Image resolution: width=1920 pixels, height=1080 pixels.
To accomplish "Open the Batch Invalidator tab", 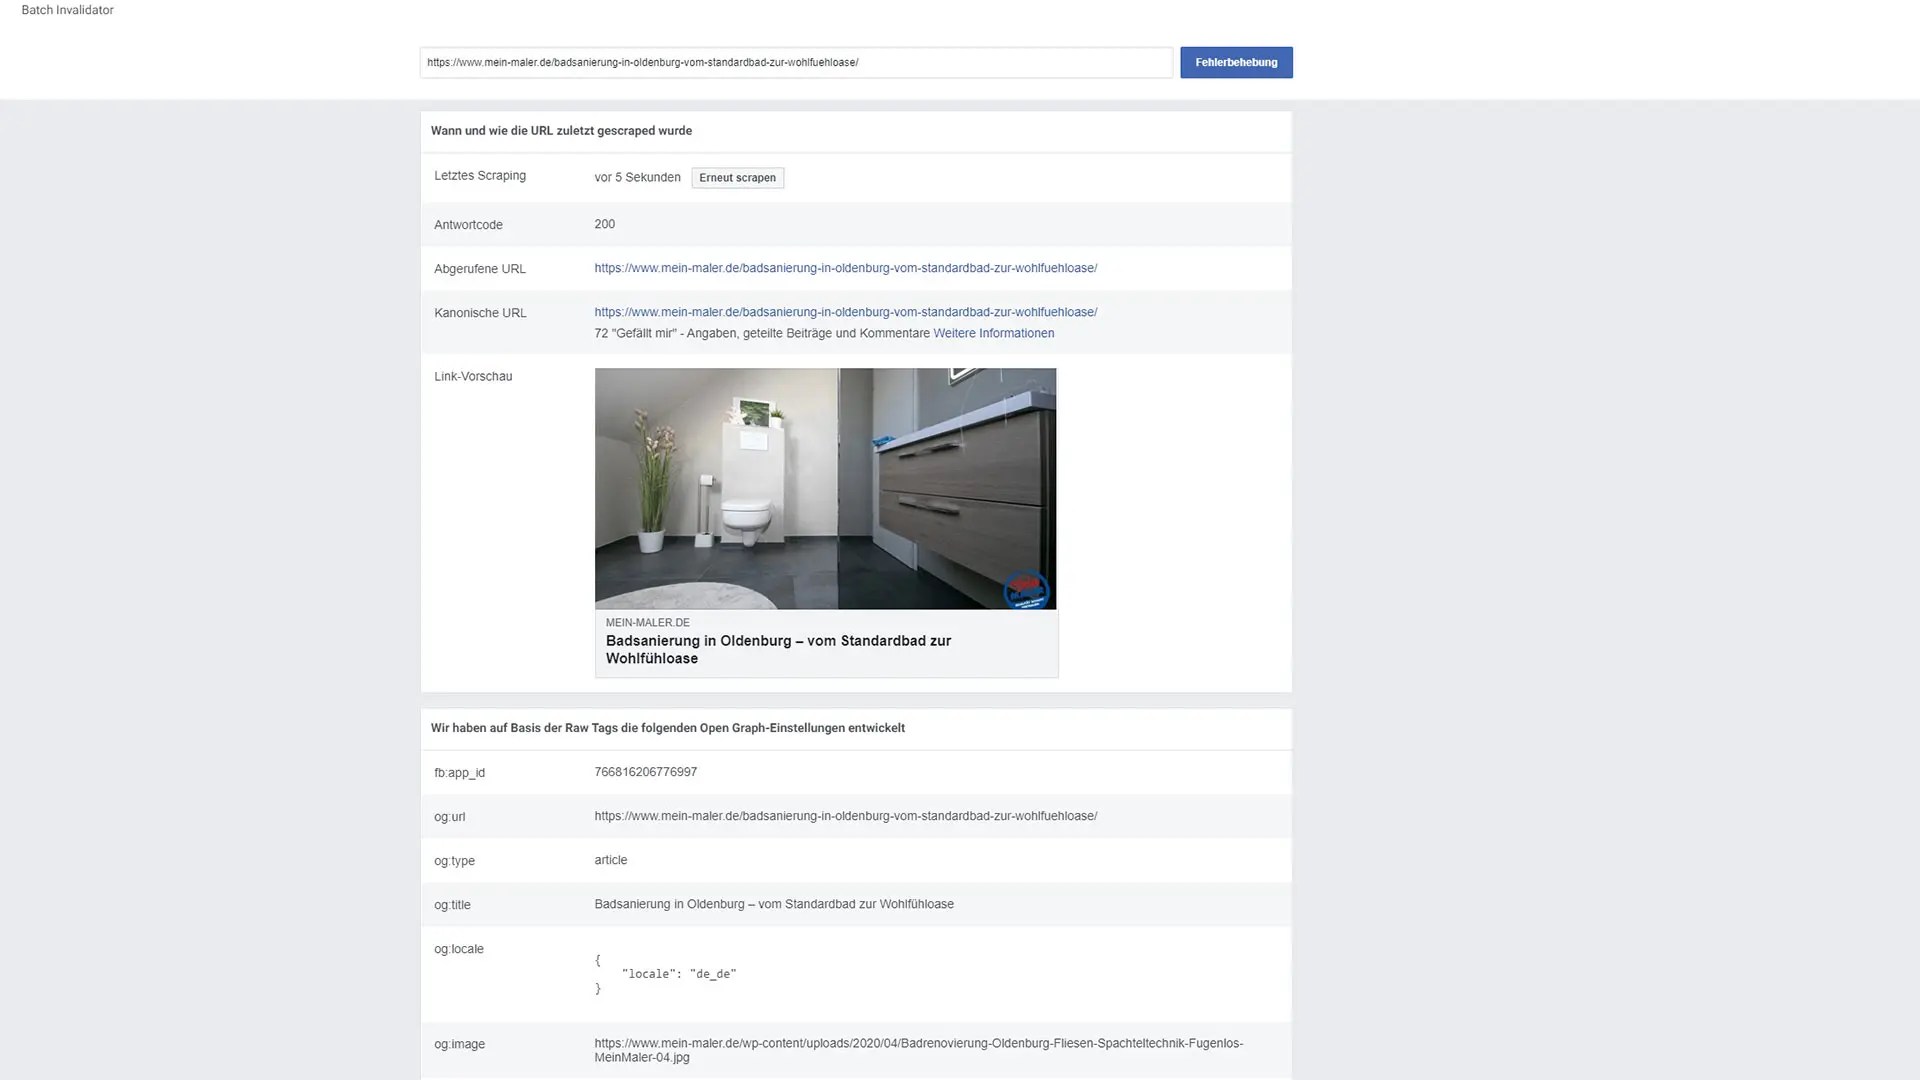I will click(x=67, y=10).
